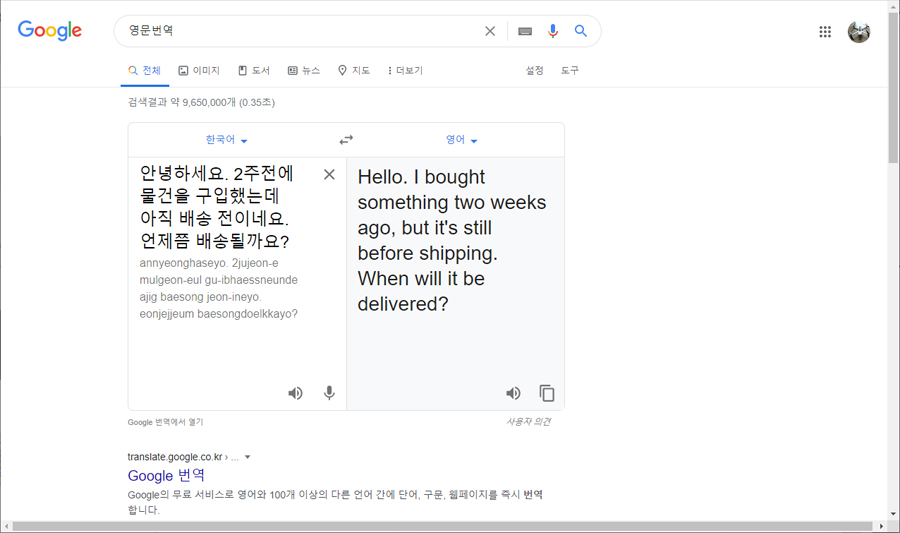Copy the English translation
The height and width of the screenshot is (533, 900).
[x=547, y=393]
